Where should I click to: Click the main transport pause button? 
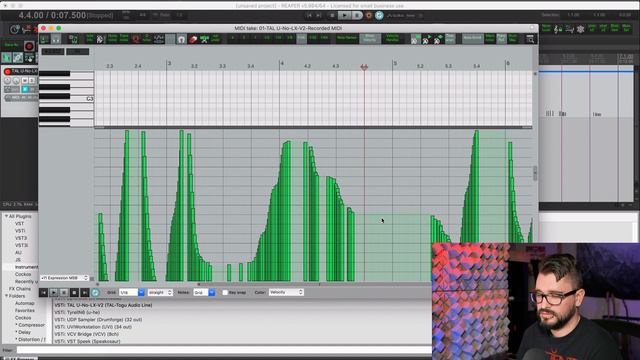(357, 16)
